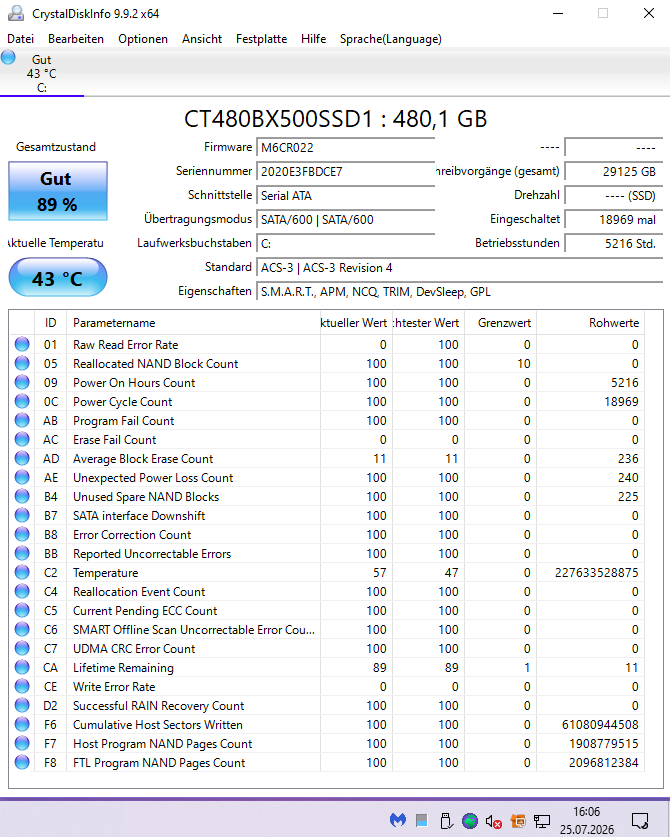Screen dimensions: 670x837
Task: Click the blue Gut status orb in drive tab
Action: click(x=8, y=57)
